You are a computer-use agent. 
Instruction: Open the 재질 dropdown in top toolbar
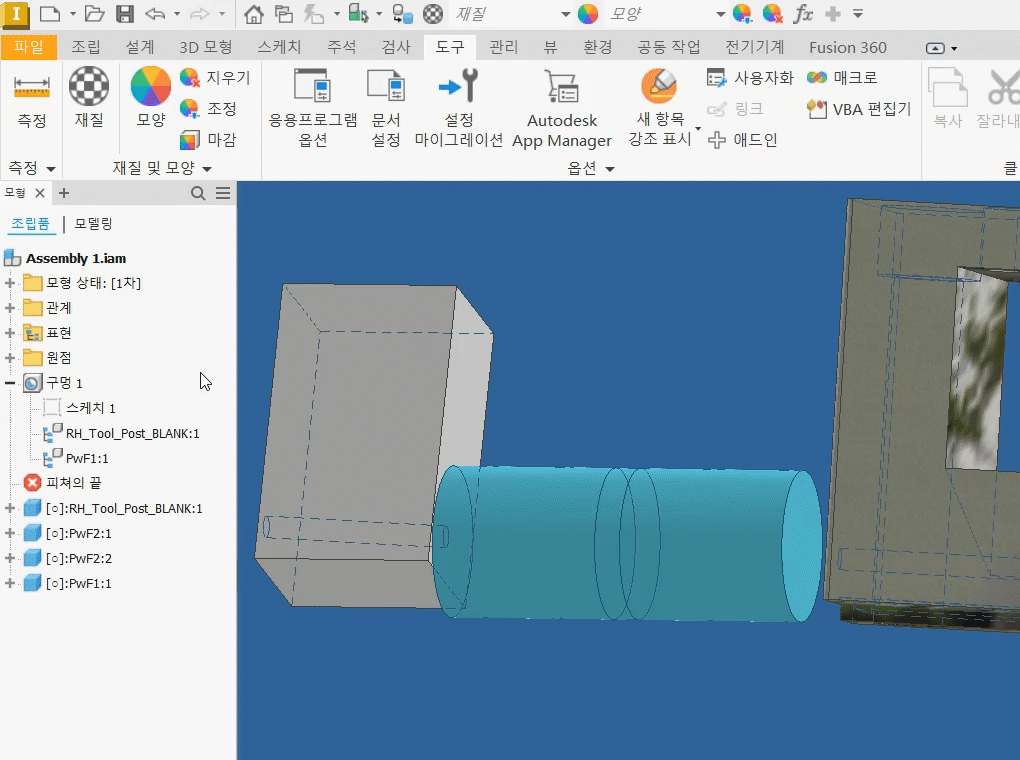coord(565,14)
